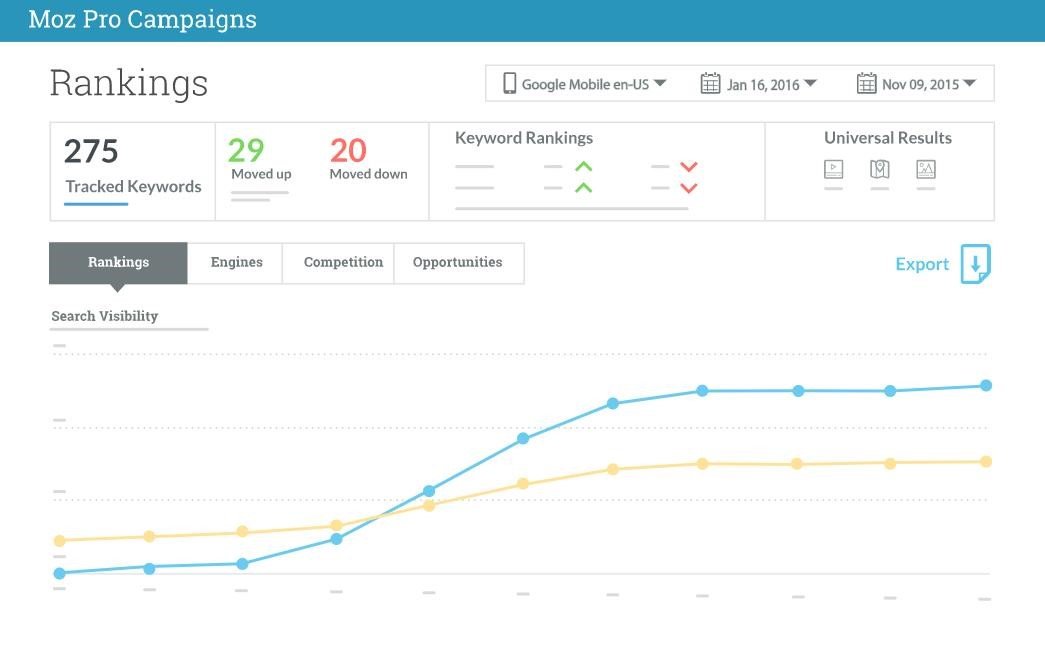1045x649 pixels.
Task: Switch to the Engines tab
Action: [236, 263]
